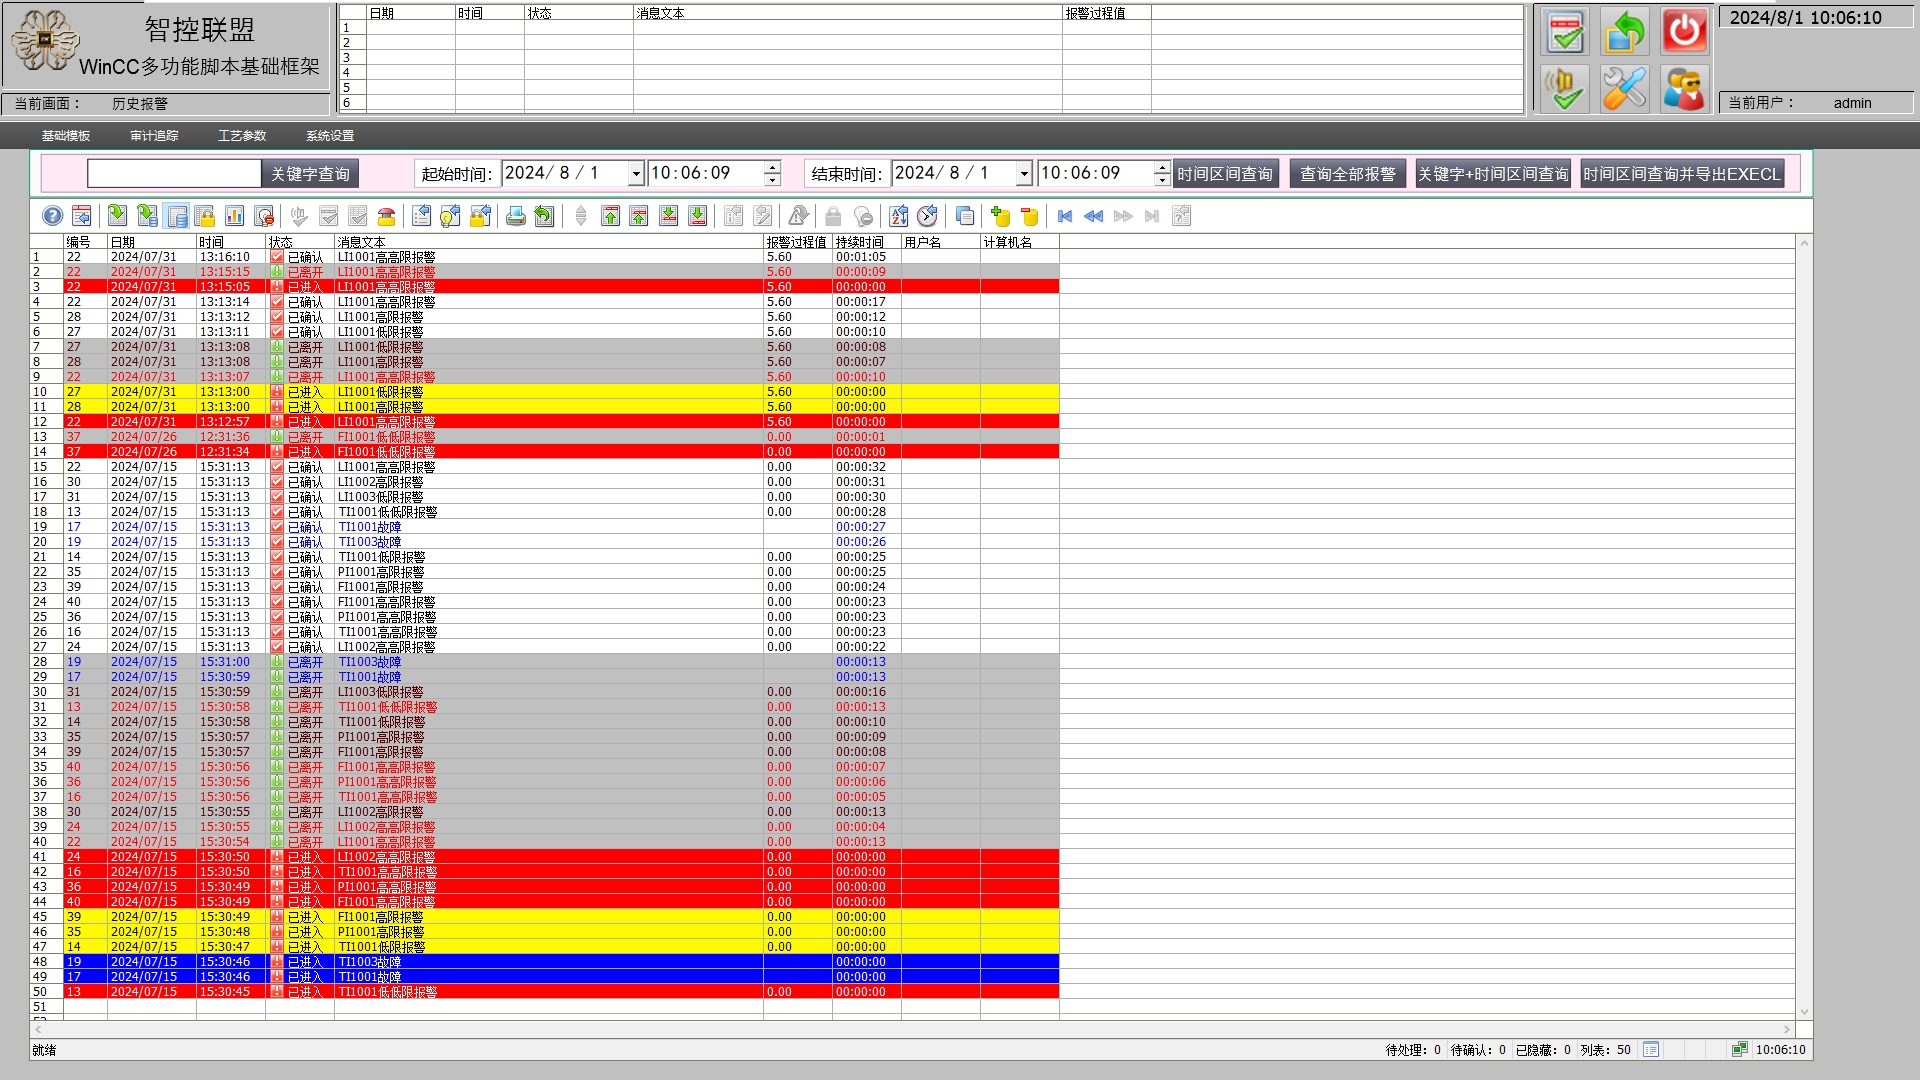Open the help question mark icon

tap(52, 216)
